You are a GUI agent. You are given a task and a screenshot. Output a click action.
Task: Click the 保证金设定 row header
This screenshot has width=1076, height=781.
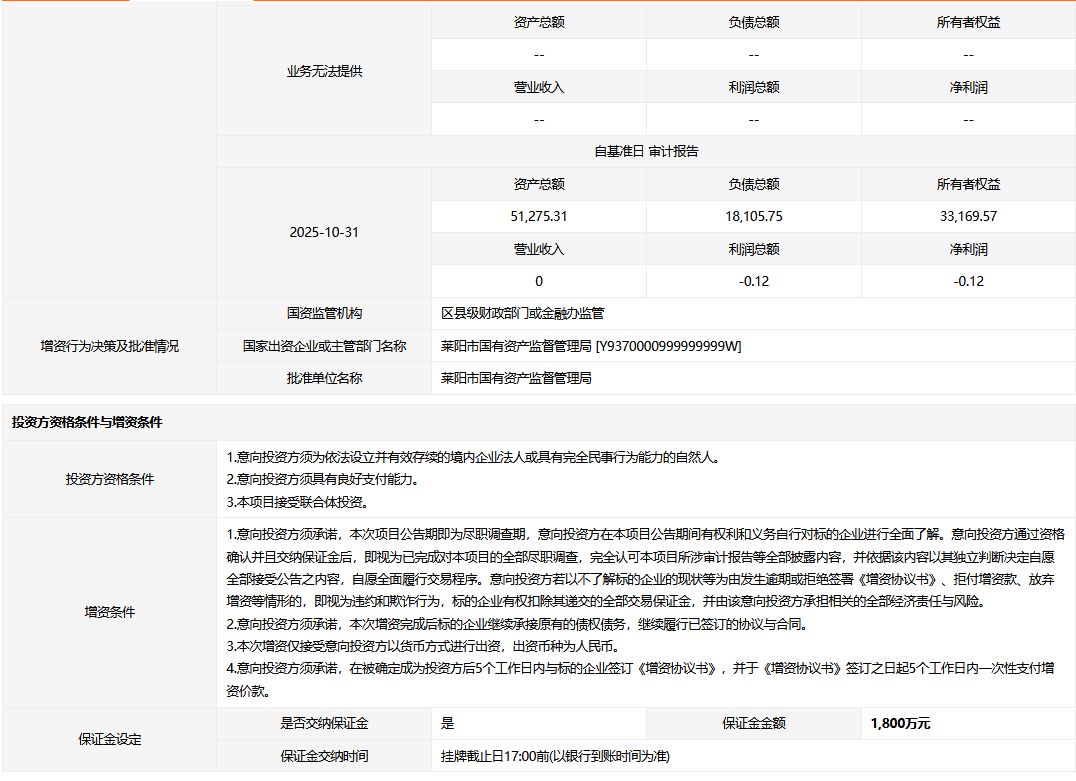(109, 740)
